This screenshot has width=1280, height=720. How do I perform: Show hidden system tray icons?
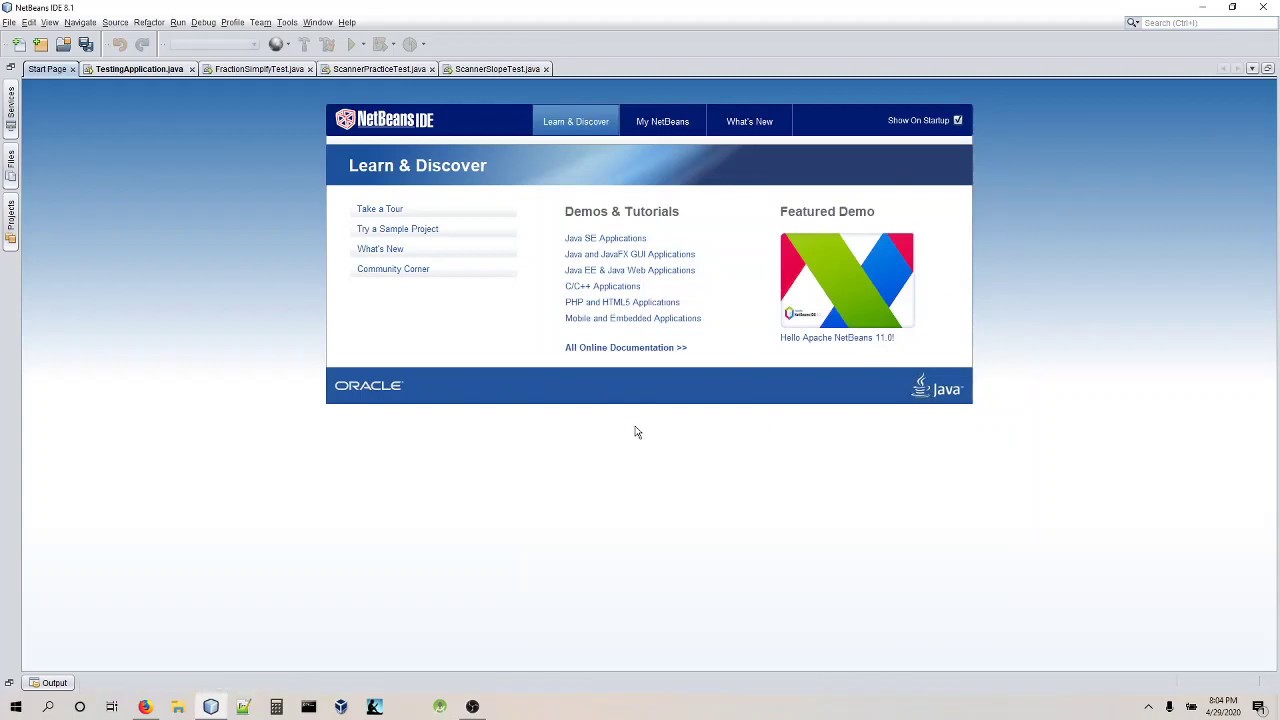[x=1148, y=707]
